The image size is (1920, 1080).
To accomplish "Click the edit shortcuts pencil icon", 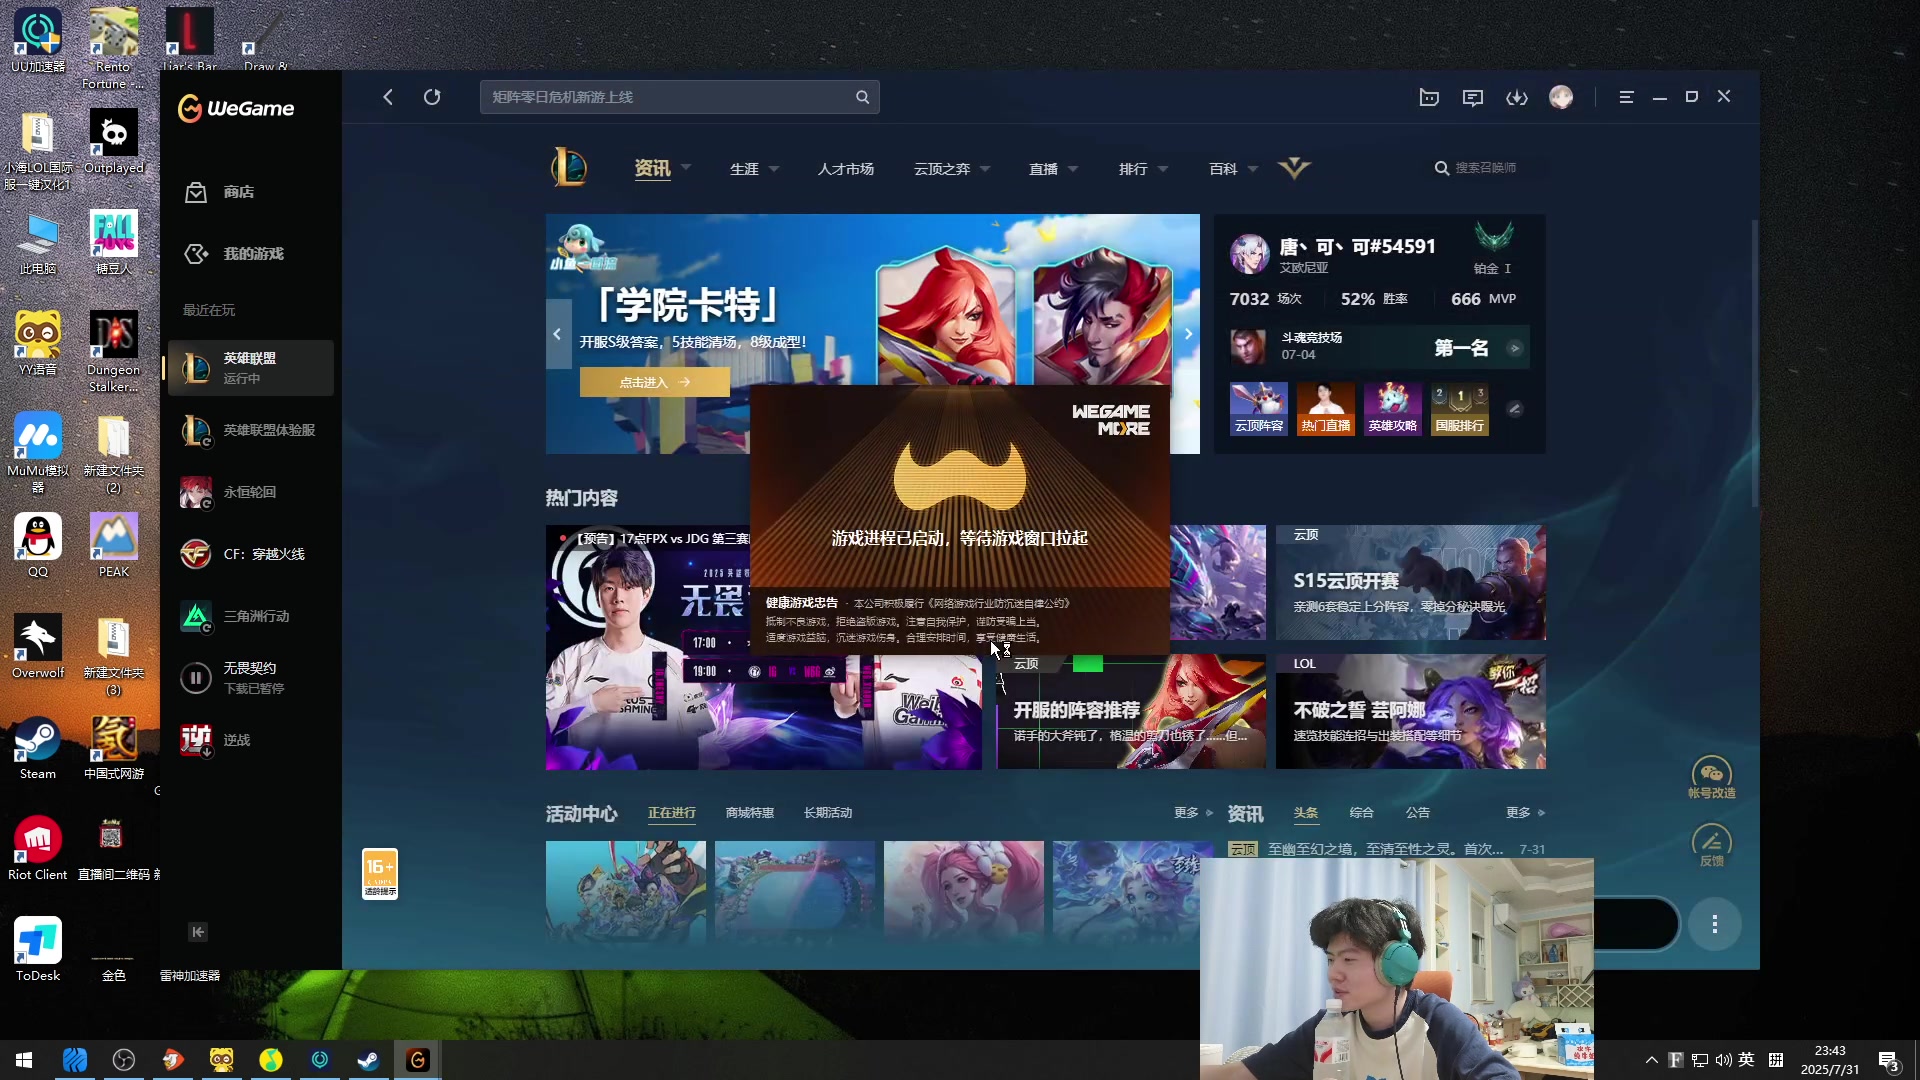I will [x=1515, y=409].
